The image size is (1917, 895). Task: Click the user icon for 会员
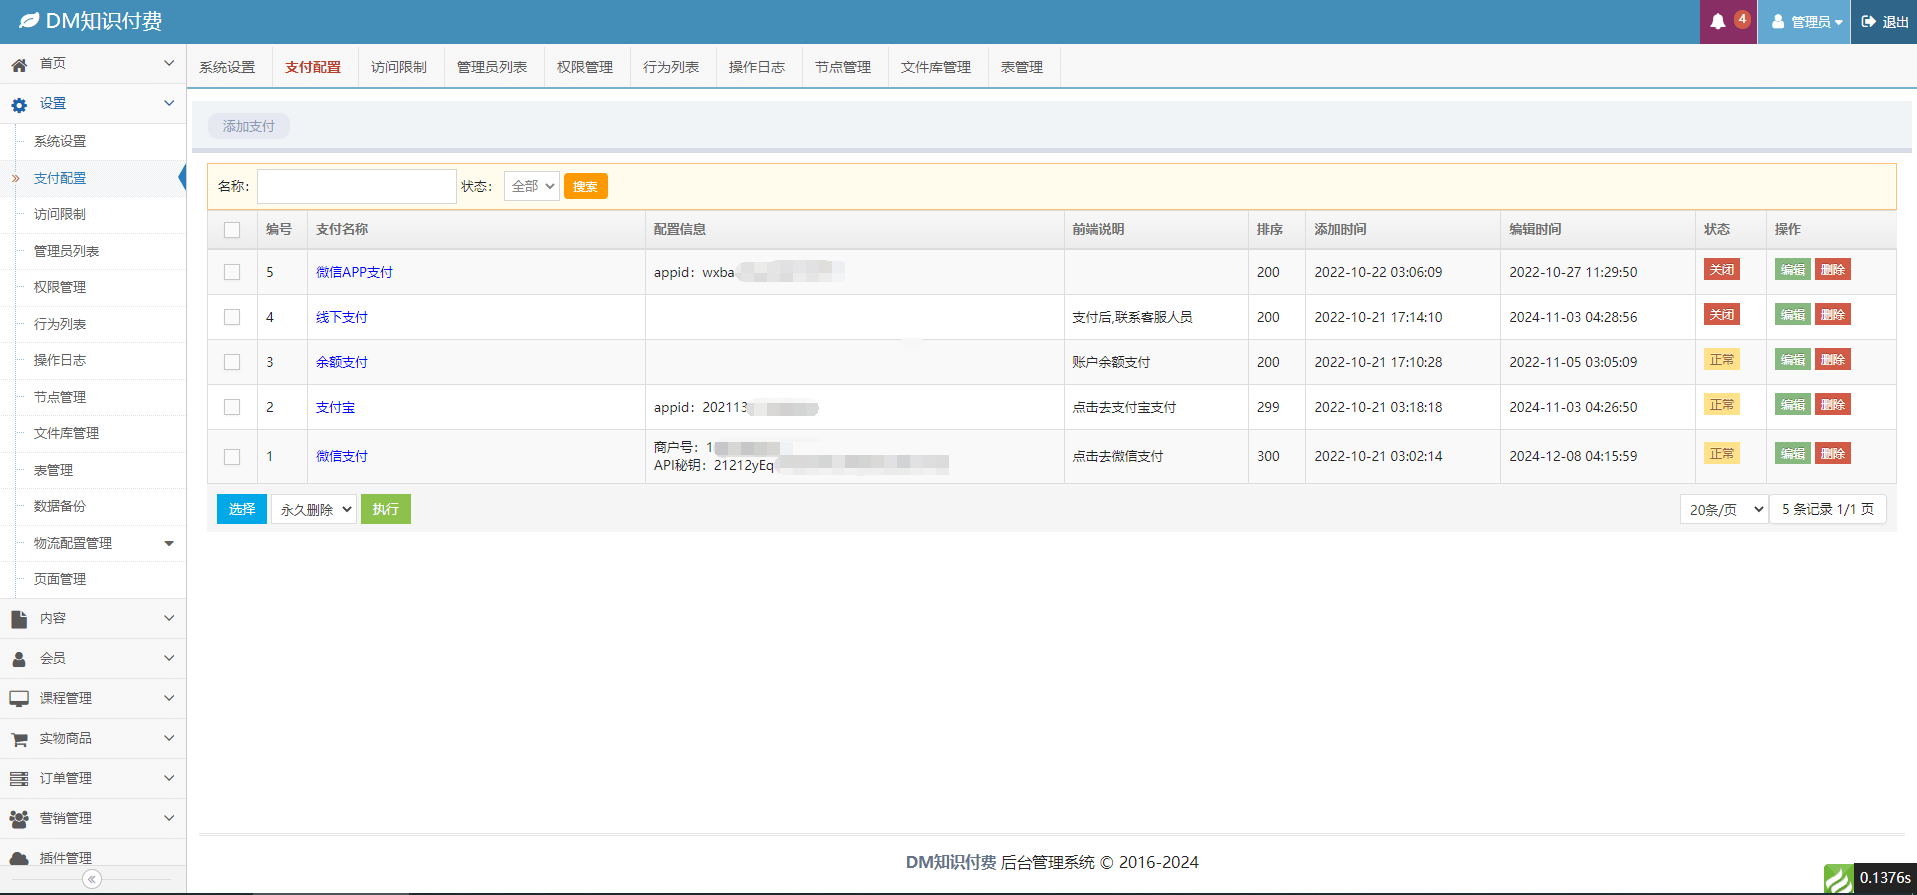click(x=19, y=659)
